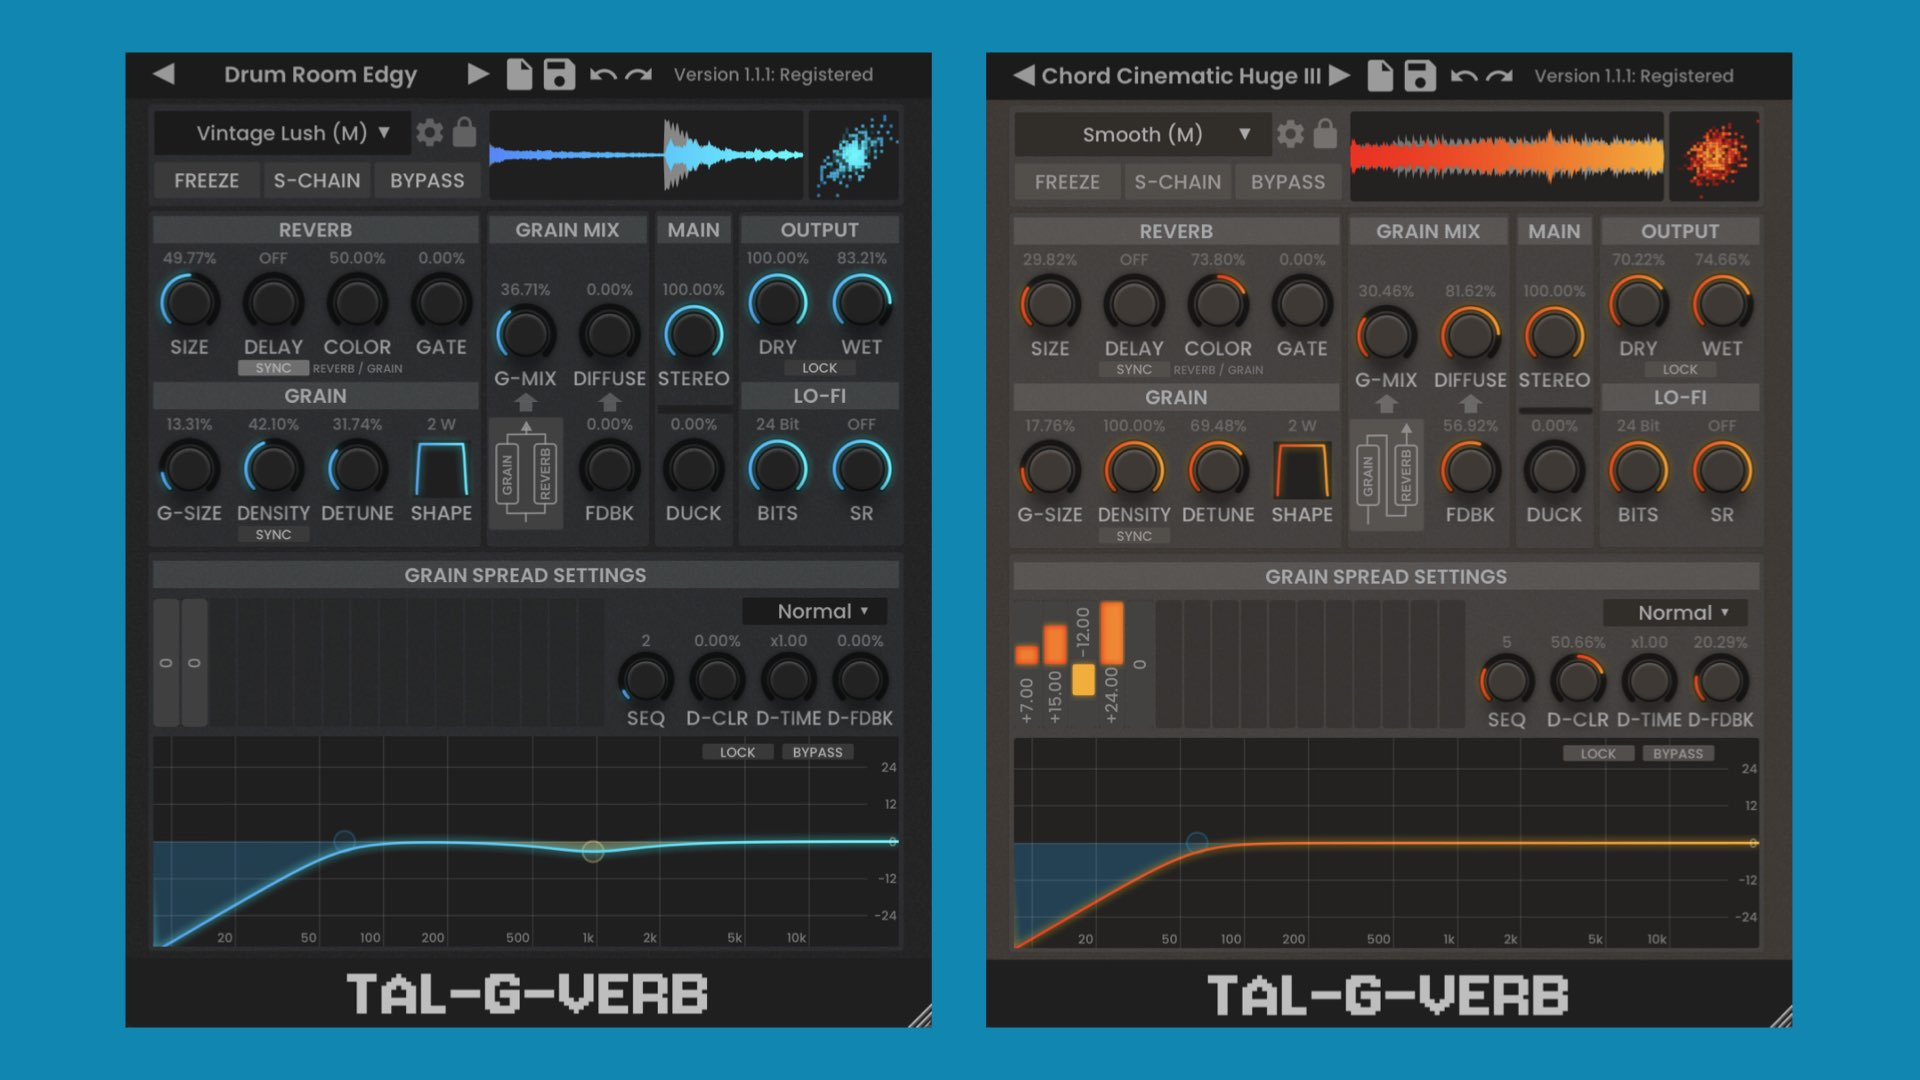Click the lock icon beside the Smooth (M) selector
Viewport: 1920px width, 1080px height.
click(x=1325, y=134)
